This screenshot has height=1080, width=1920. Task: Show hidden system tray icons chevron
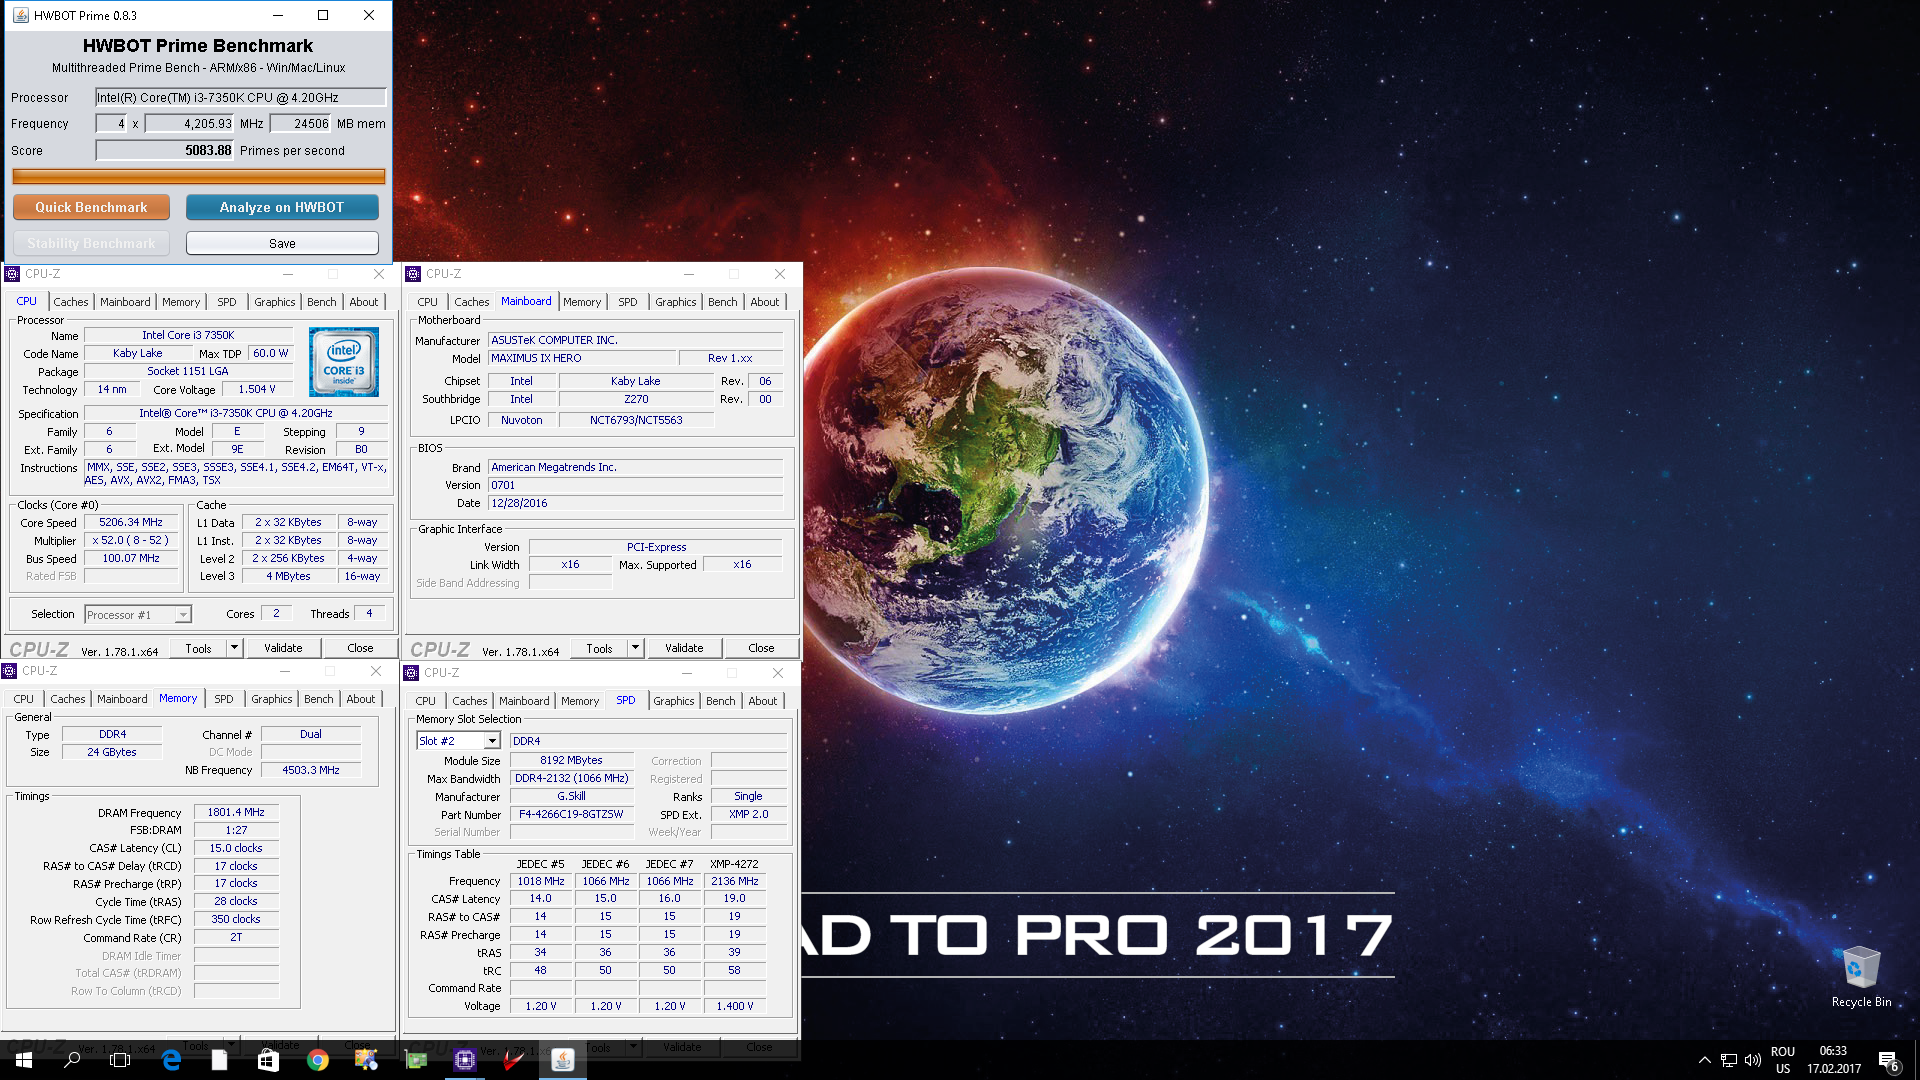[x=1705, y=1060]
